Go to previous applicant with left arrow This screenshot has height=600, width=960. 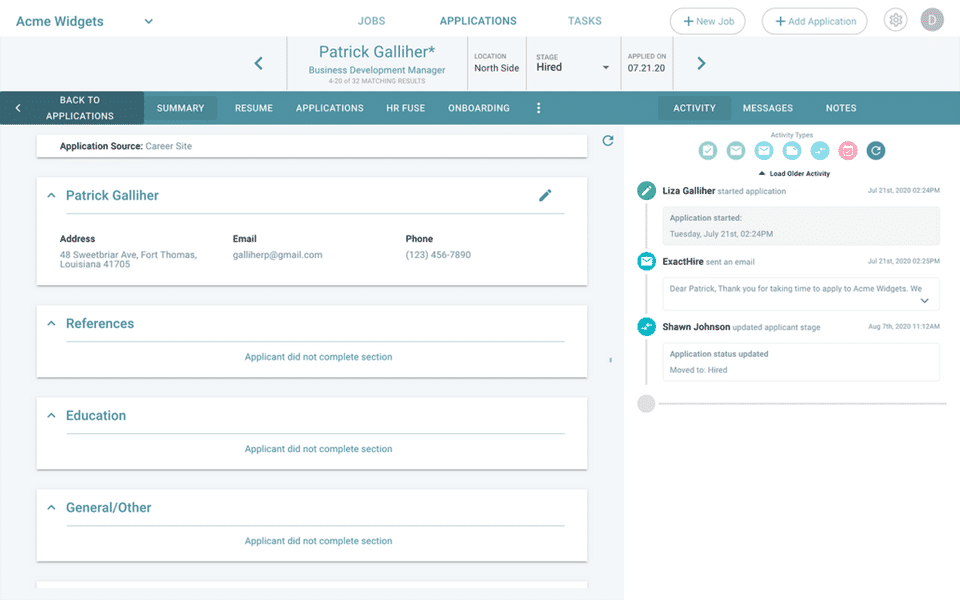pyautogui.click(x=258, y=63)
